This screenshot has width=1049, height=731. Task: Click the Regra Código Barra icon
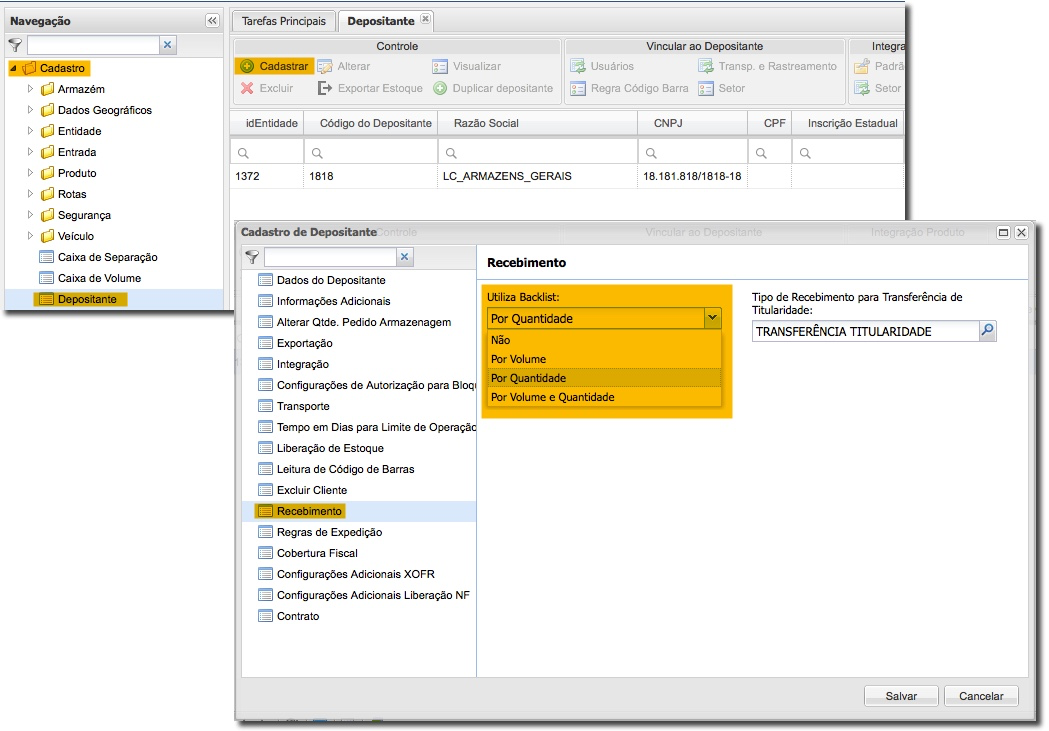click(x=577, y=88)
